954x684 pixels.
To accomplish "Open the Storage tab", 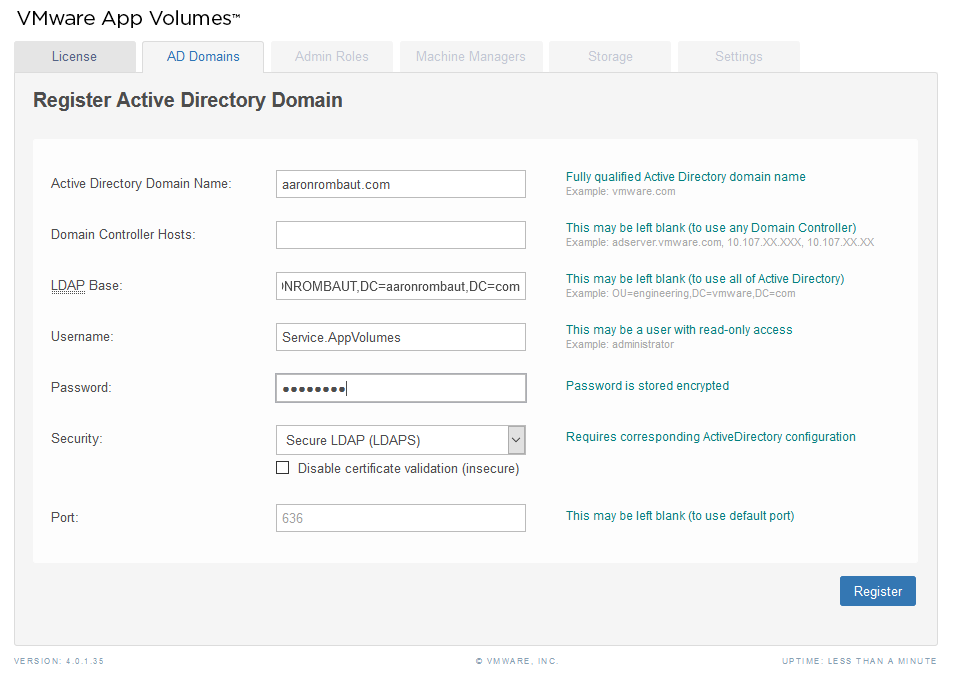I will coord(610,57).
